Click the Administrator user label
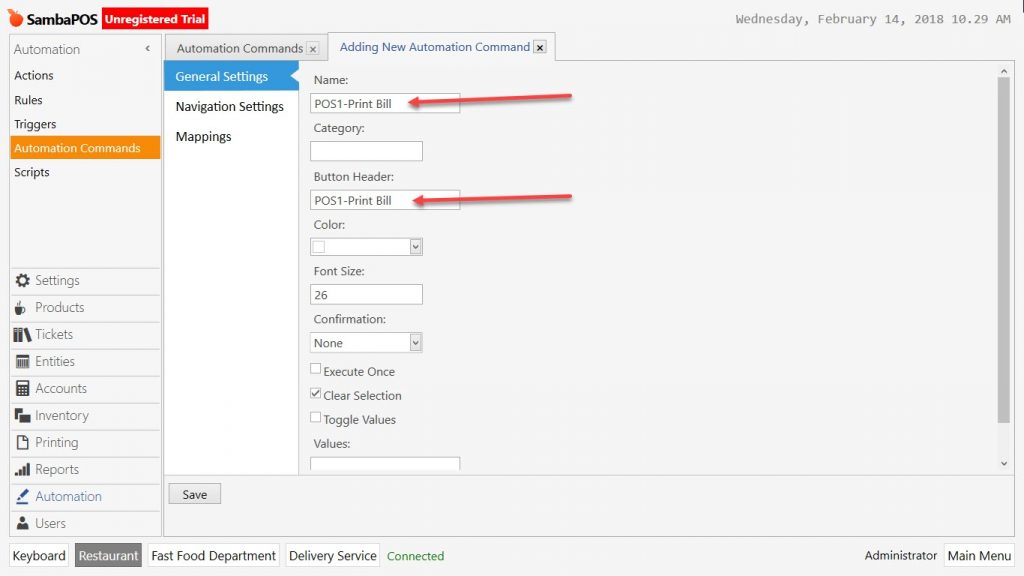The image size is (1024, 576). coord(901,556)
